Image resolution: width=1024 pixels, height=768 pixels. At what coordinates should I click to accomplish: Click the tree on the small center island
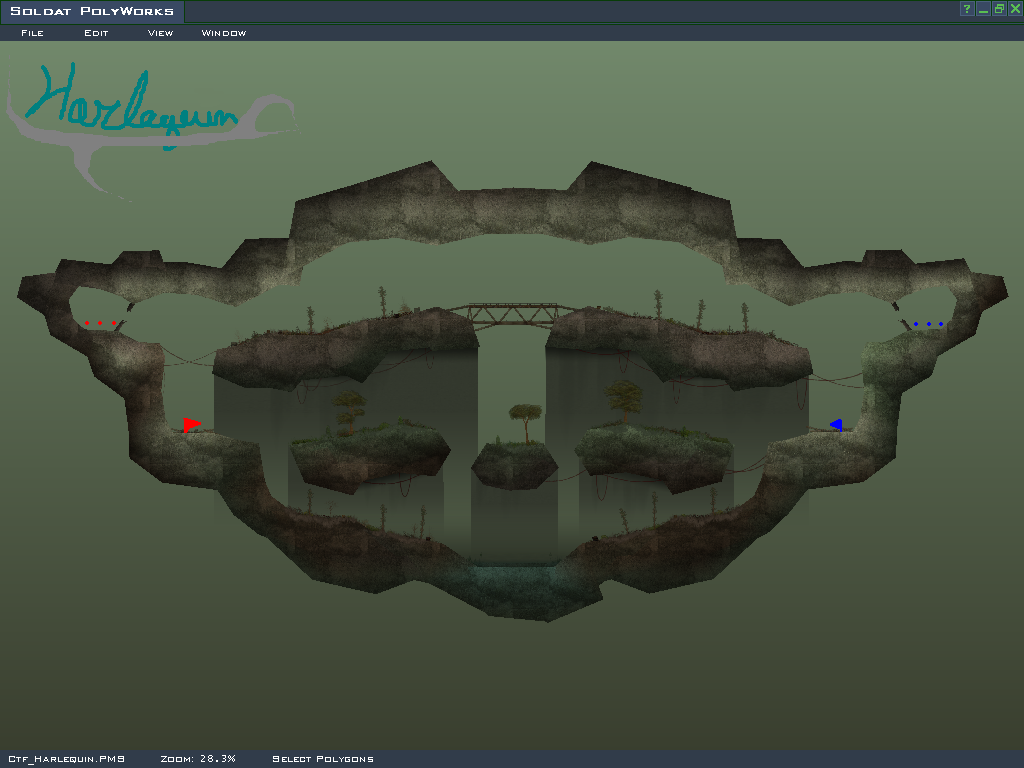[525, 421]
